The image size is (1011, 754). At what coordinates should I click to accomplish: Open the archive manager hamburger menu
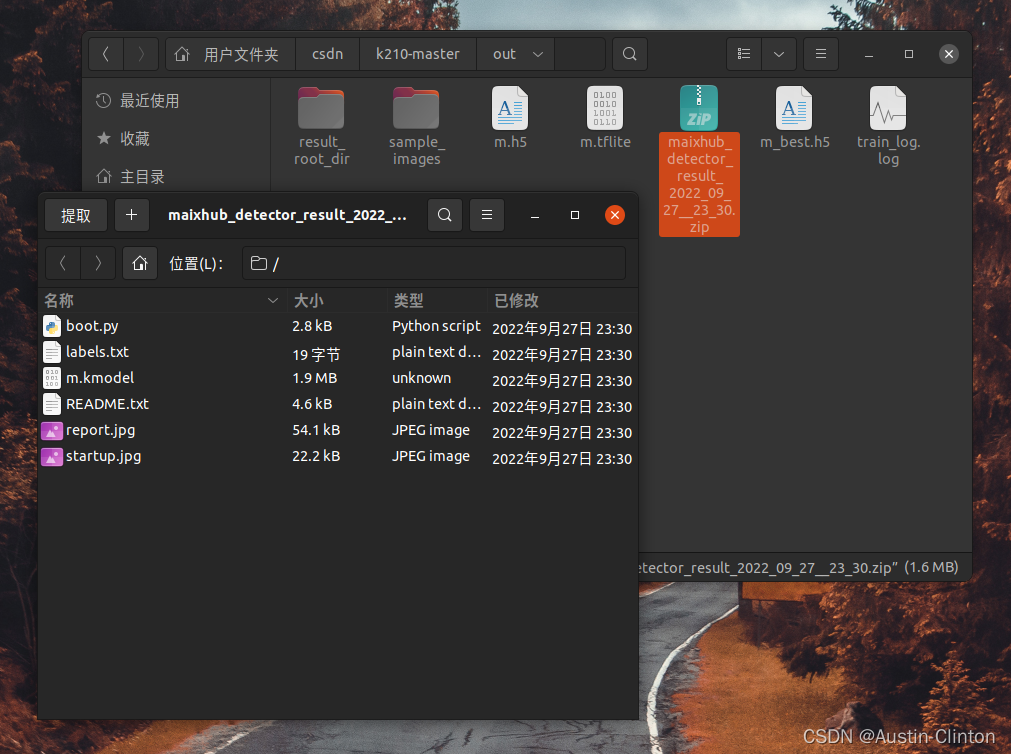(487, 215)
